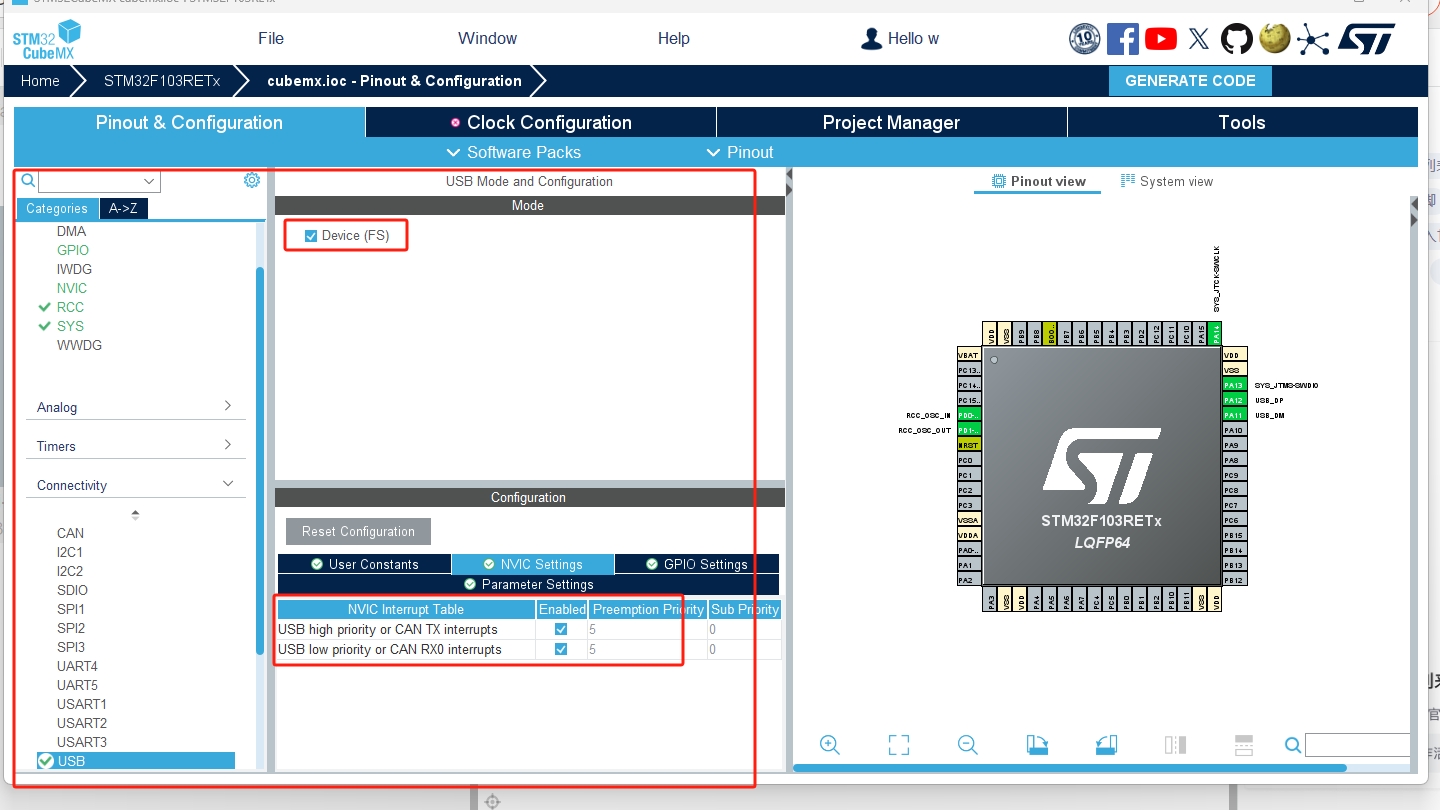Open the 10 years anniversary badge icon

[x=1085, y=39]
